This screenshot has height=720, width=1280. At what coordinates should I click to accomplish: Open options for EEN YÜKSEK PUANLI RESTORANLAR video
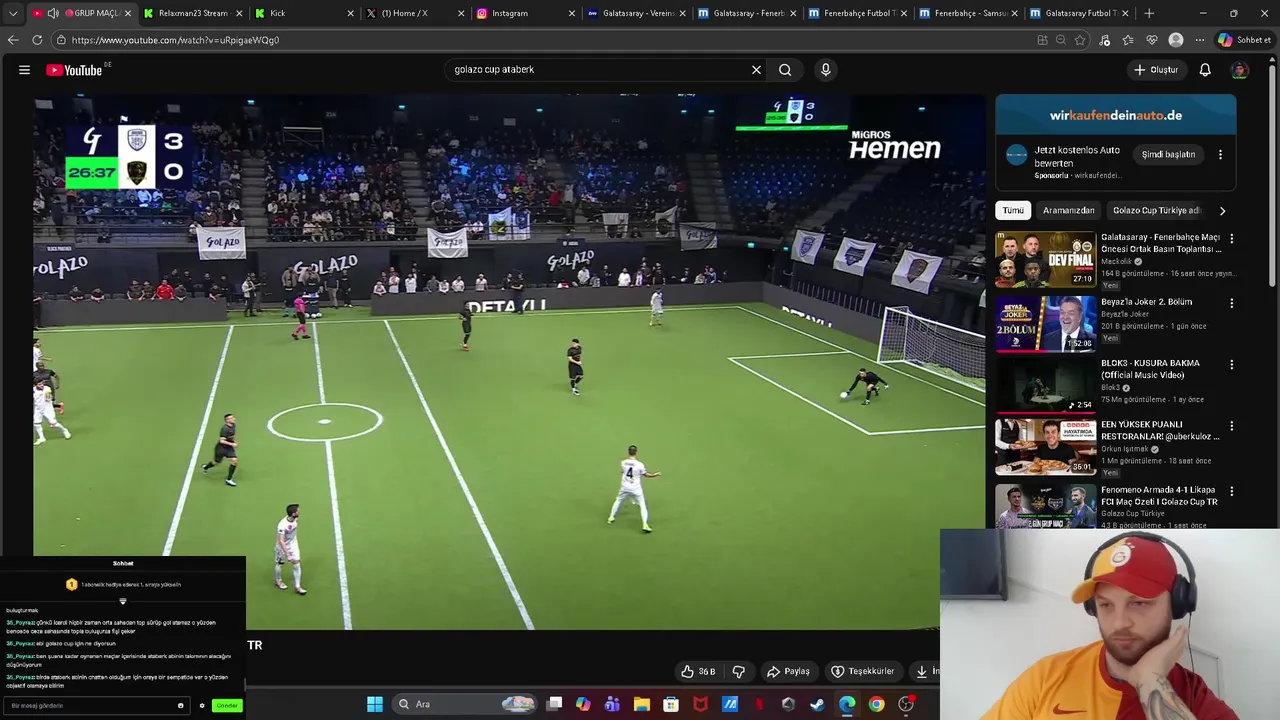point(1231,426)
